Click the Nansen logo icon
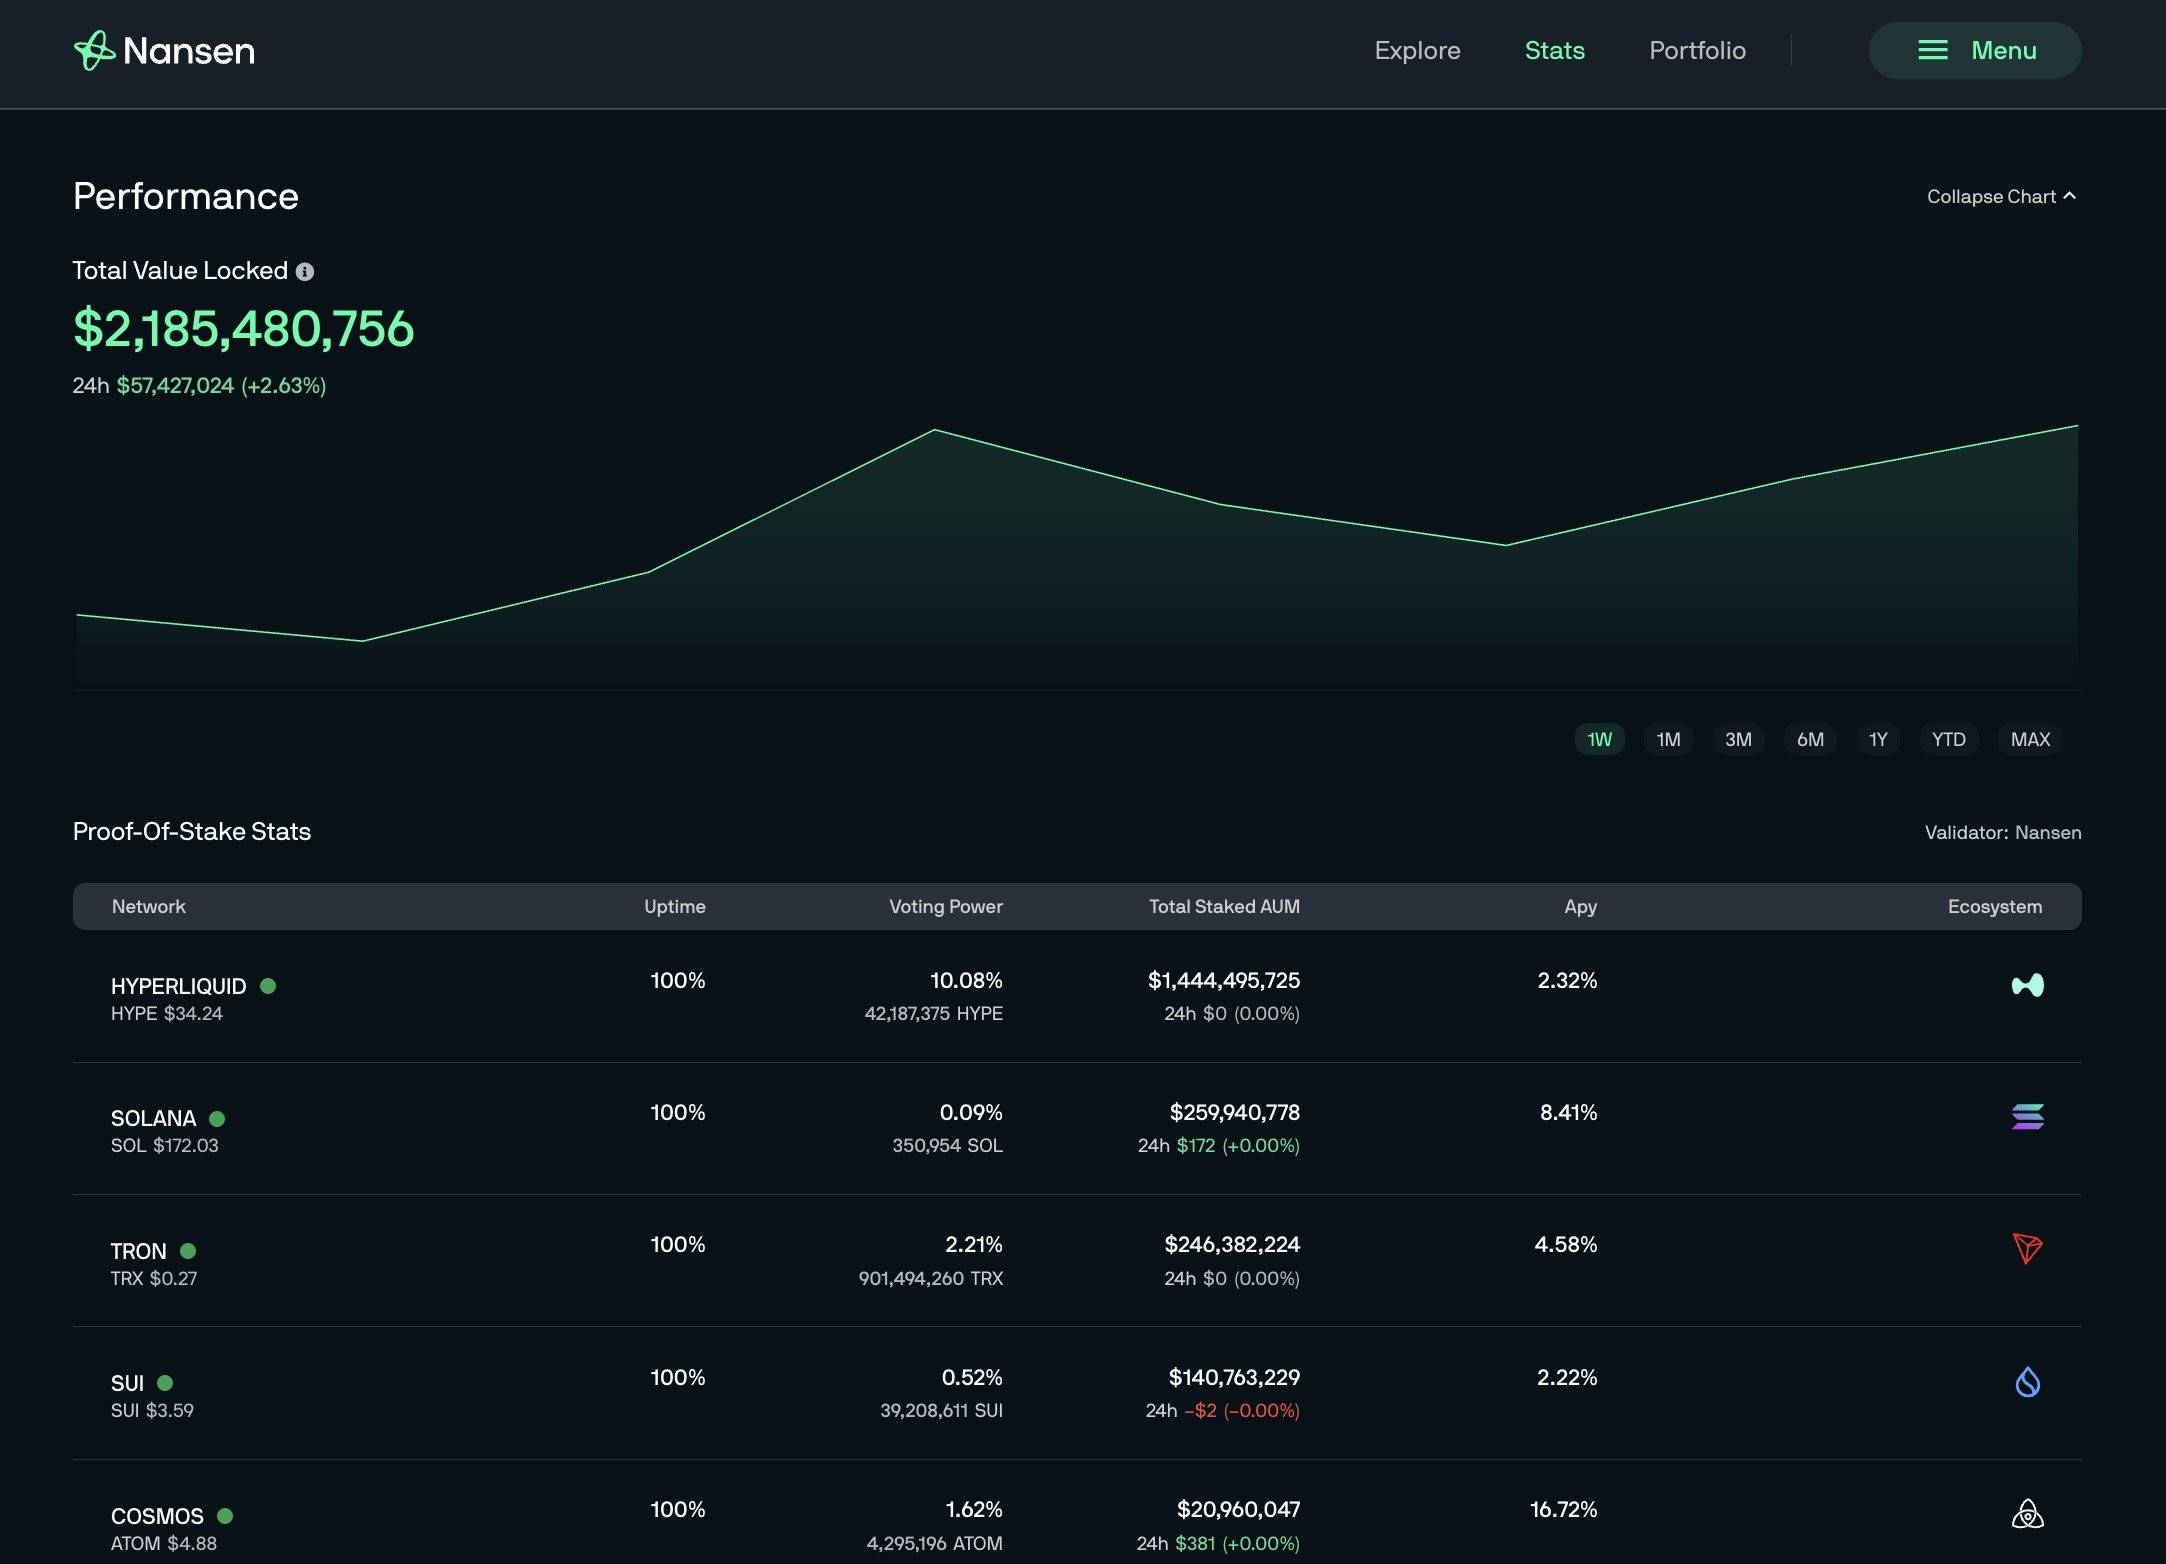The width and height of the screenshot is (2166, 1564). [94, 50]
